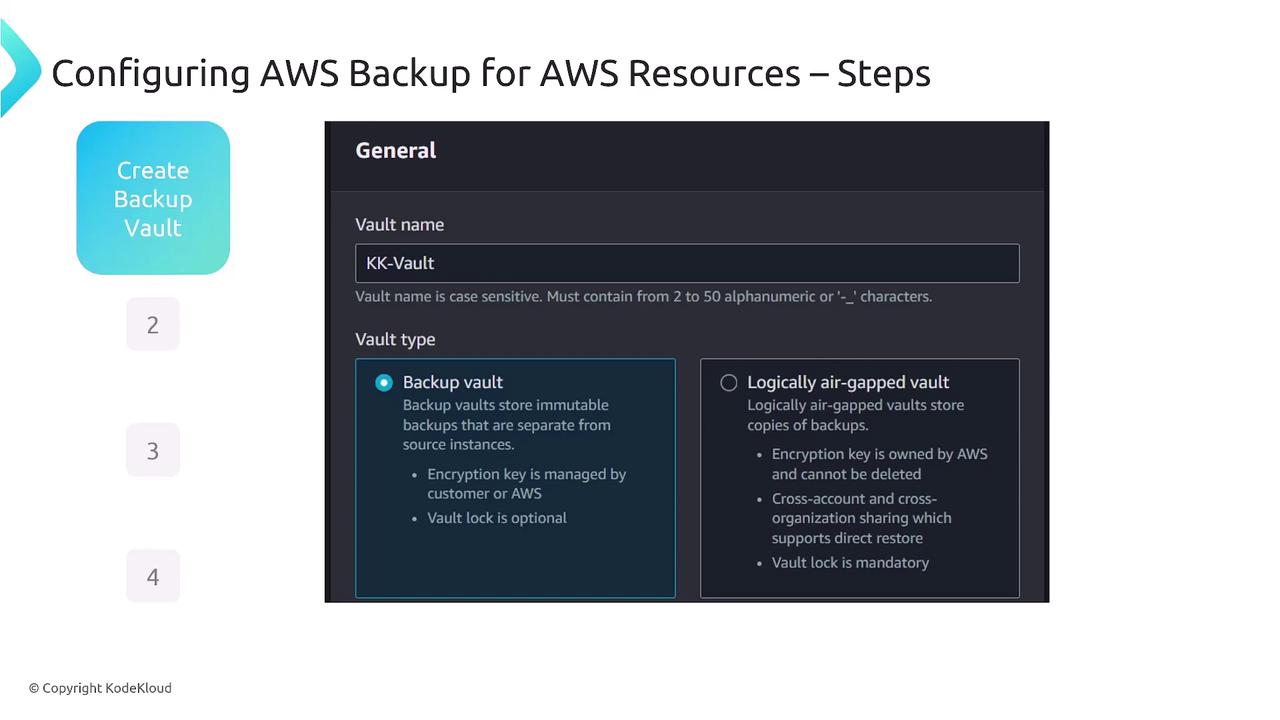Select the Backup vault radio button
The width and height of the screenshot is (1280, 720).
tap(384, 383)
